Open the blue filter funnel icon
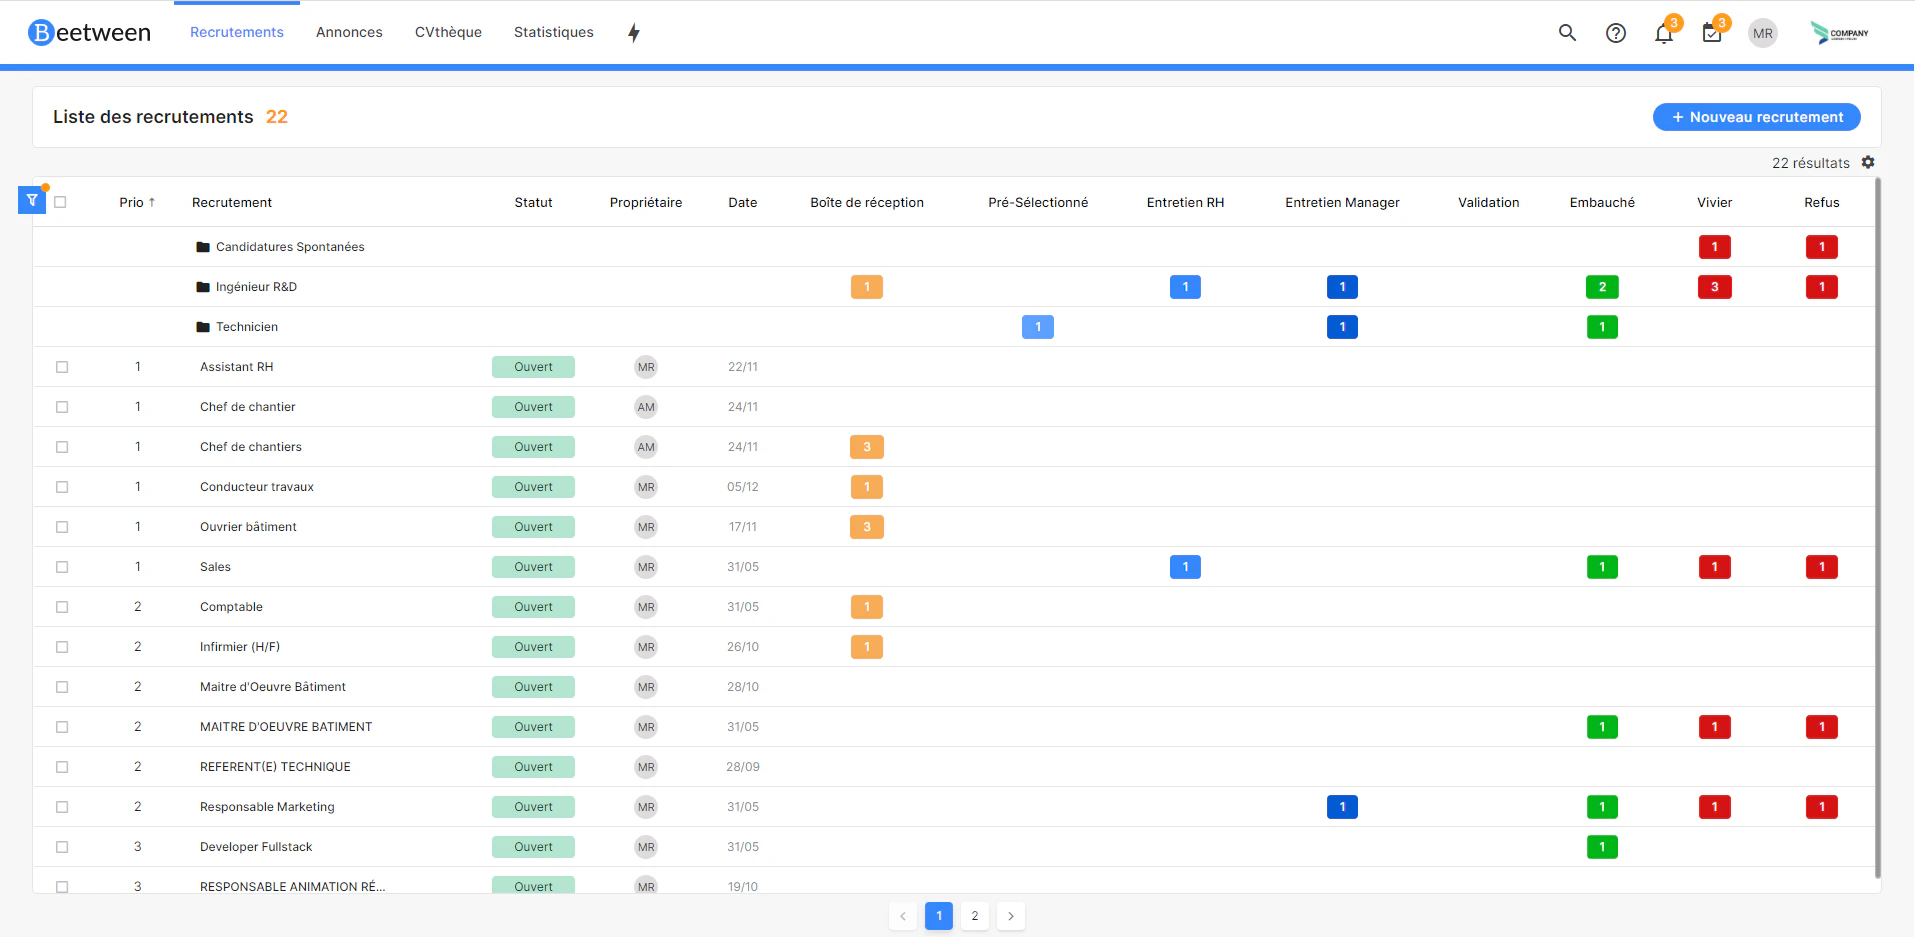The height and width of the screenshot is (937, 1915). pyautogui.click(x=32, y=200)
